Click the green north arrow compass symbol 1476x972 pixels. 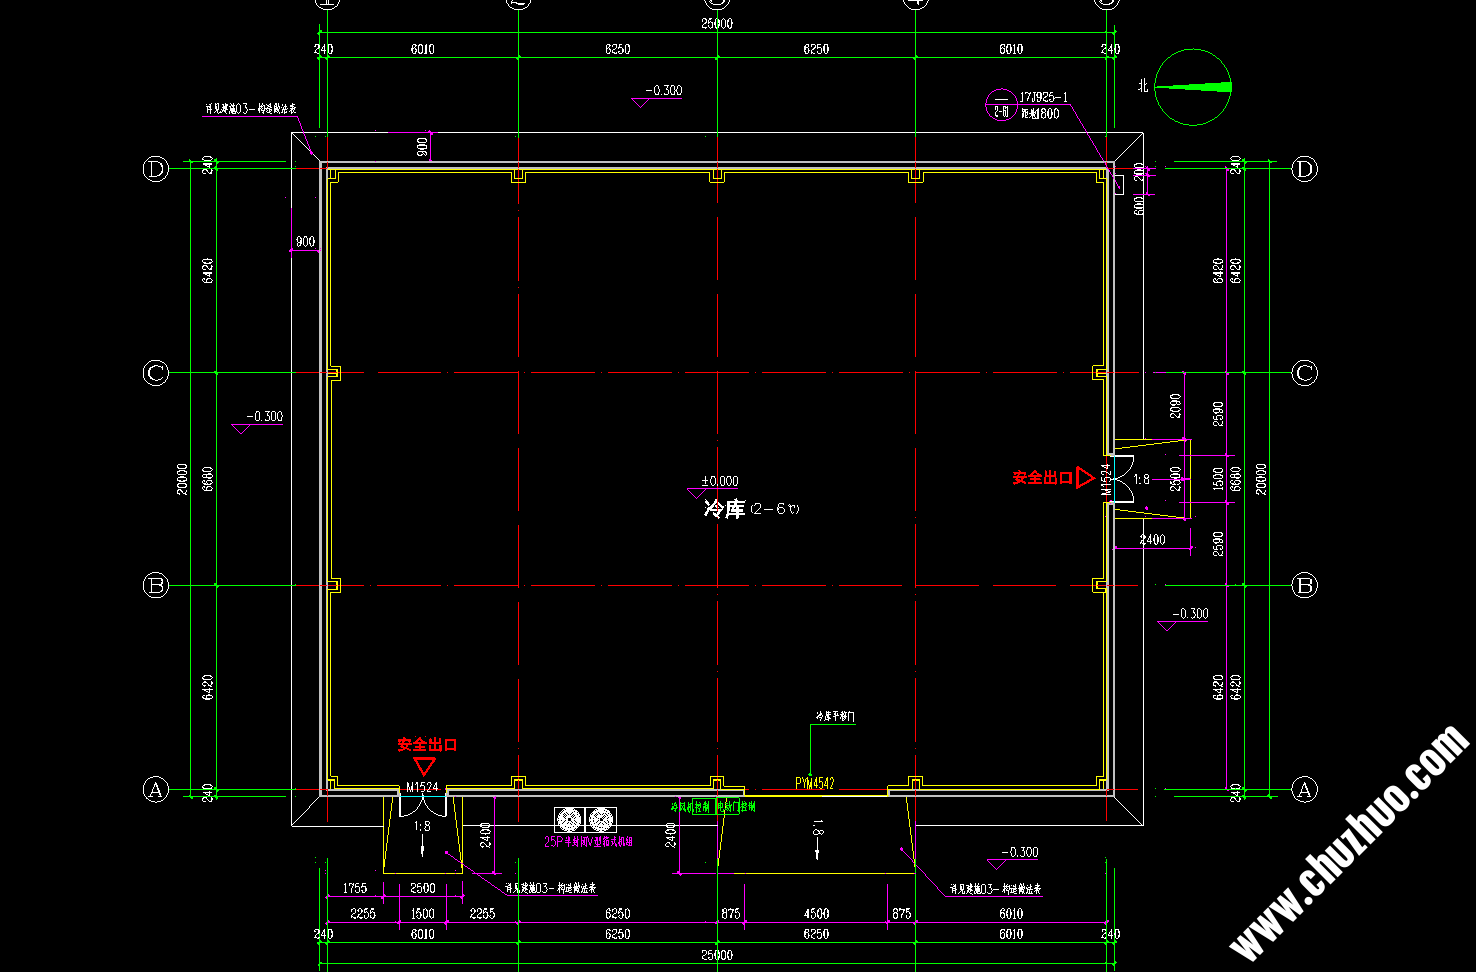click(1193, 87)
